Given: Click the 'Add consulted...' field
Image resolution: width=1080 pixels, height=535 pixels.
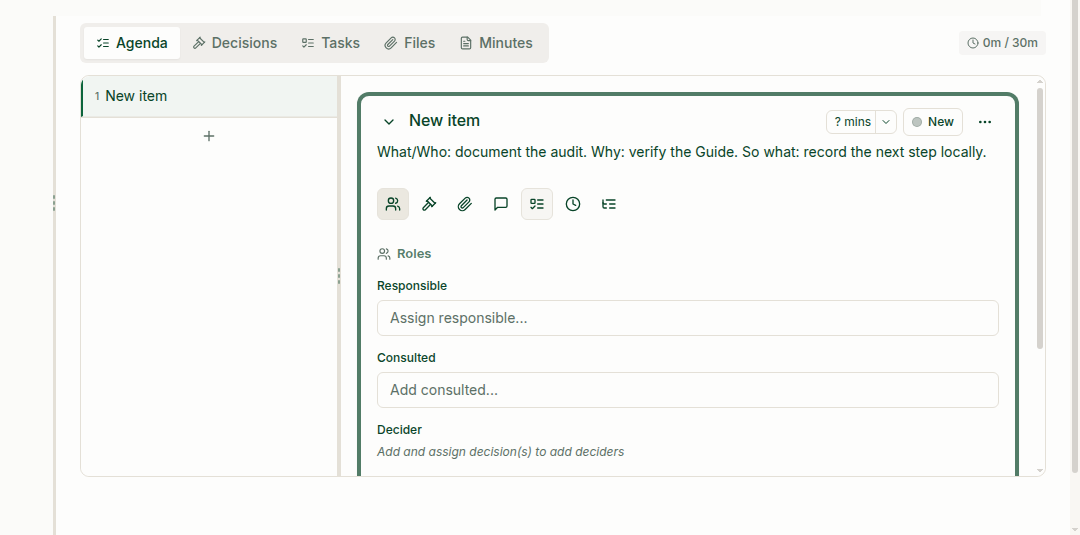Looking at the screenshot, I should coord(687,390).
